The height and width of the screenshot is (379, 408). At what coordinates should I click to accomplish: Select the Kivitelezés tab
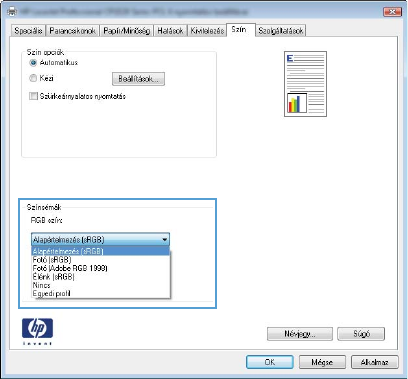tap(207, 31)
